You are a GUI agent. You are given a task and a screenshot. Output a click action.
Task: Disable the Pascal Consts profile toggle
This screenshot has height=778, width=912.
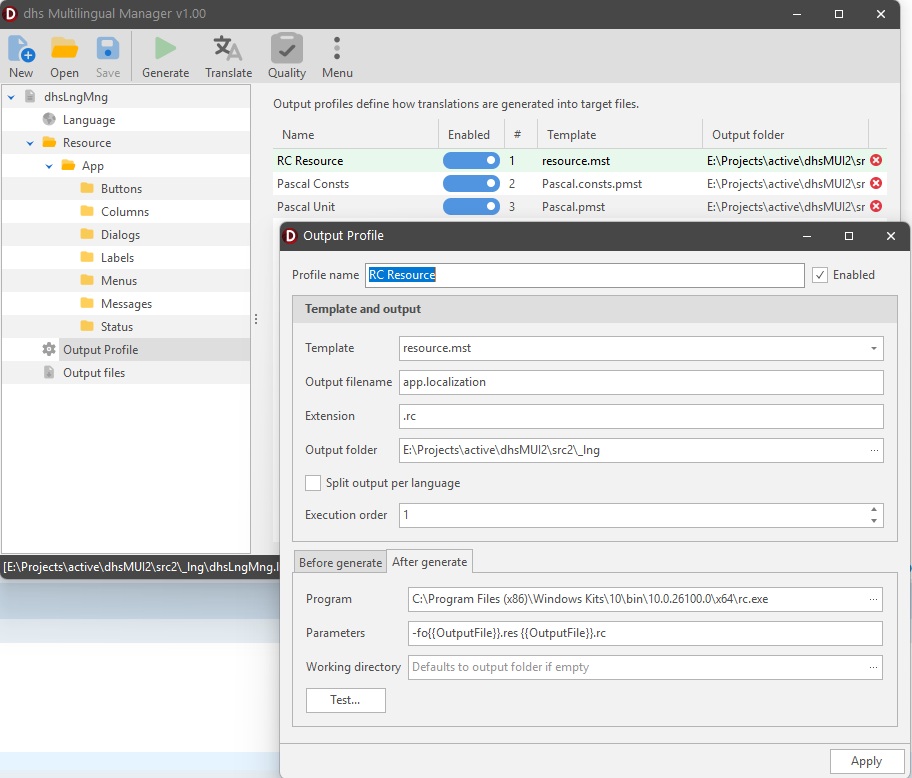[471, 183]
